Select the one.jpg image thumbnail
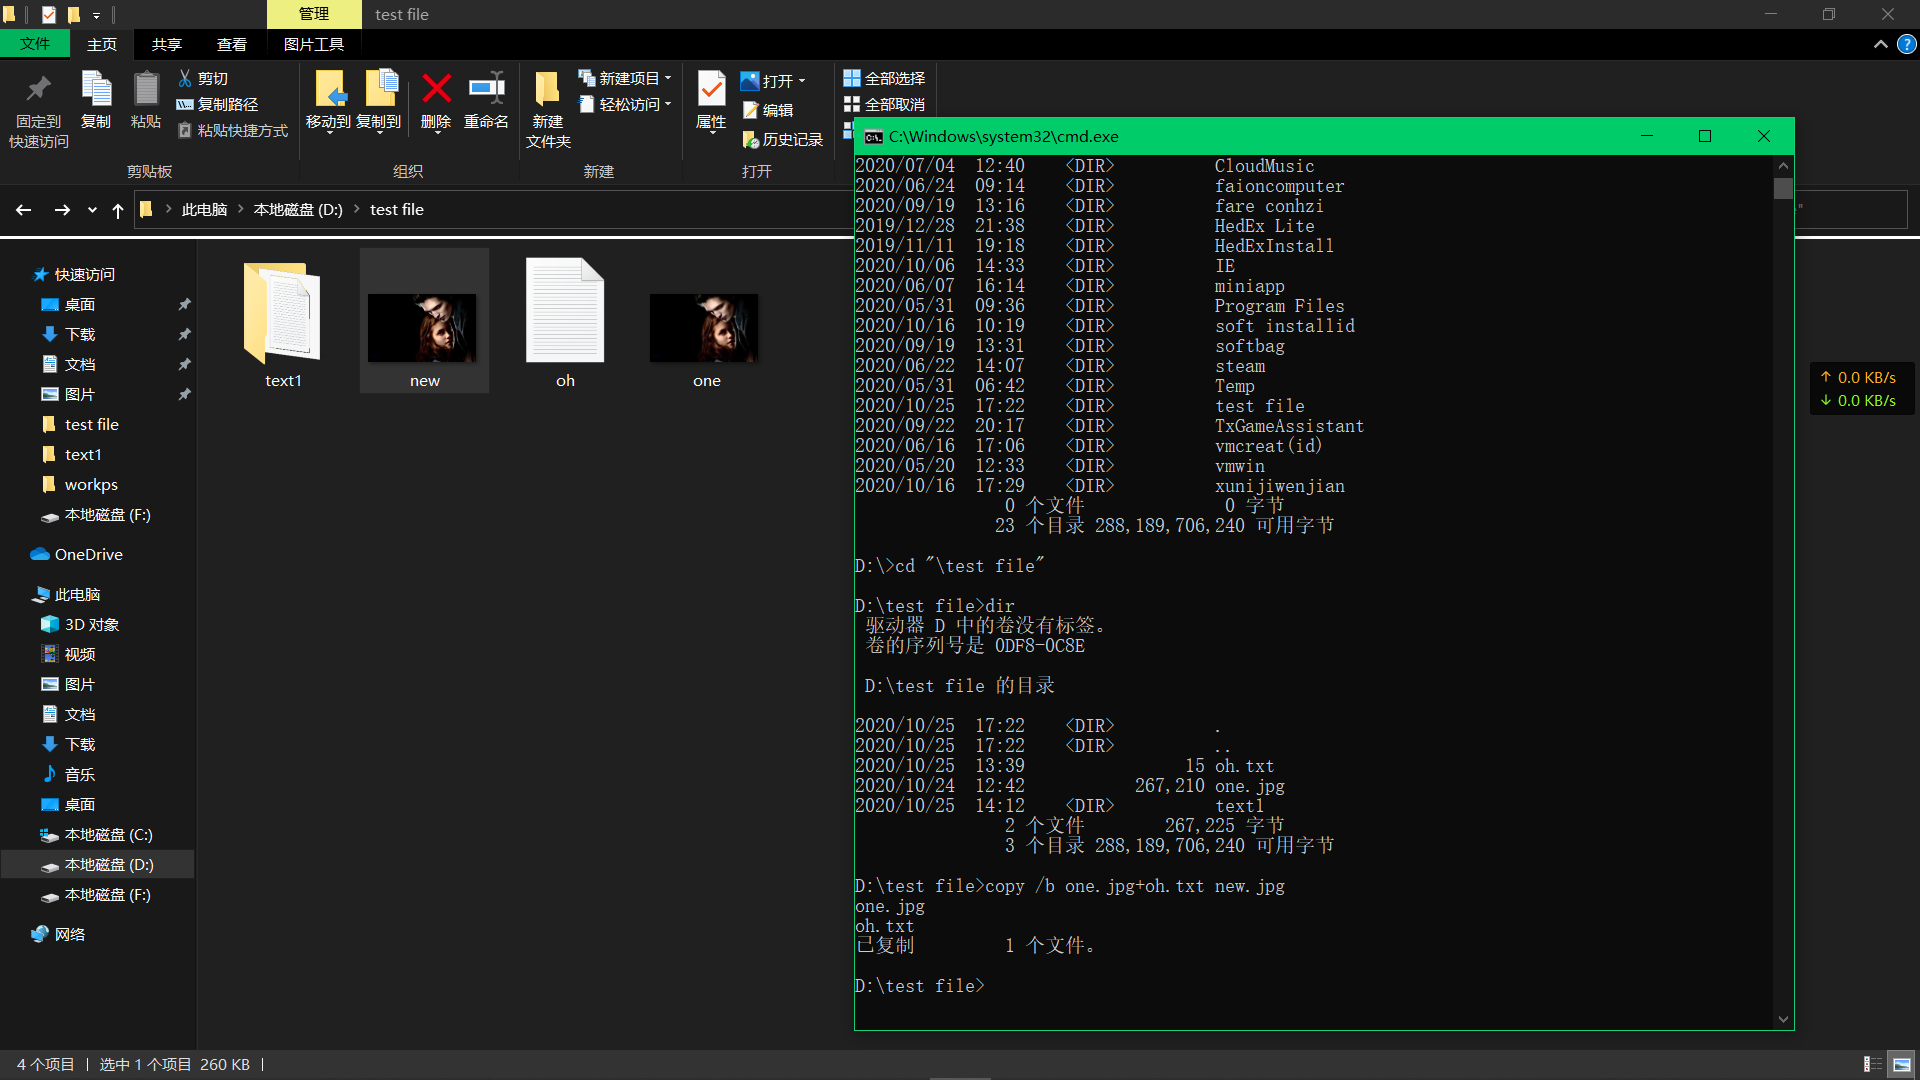The image size is (1920, 1080). point(705,330)
